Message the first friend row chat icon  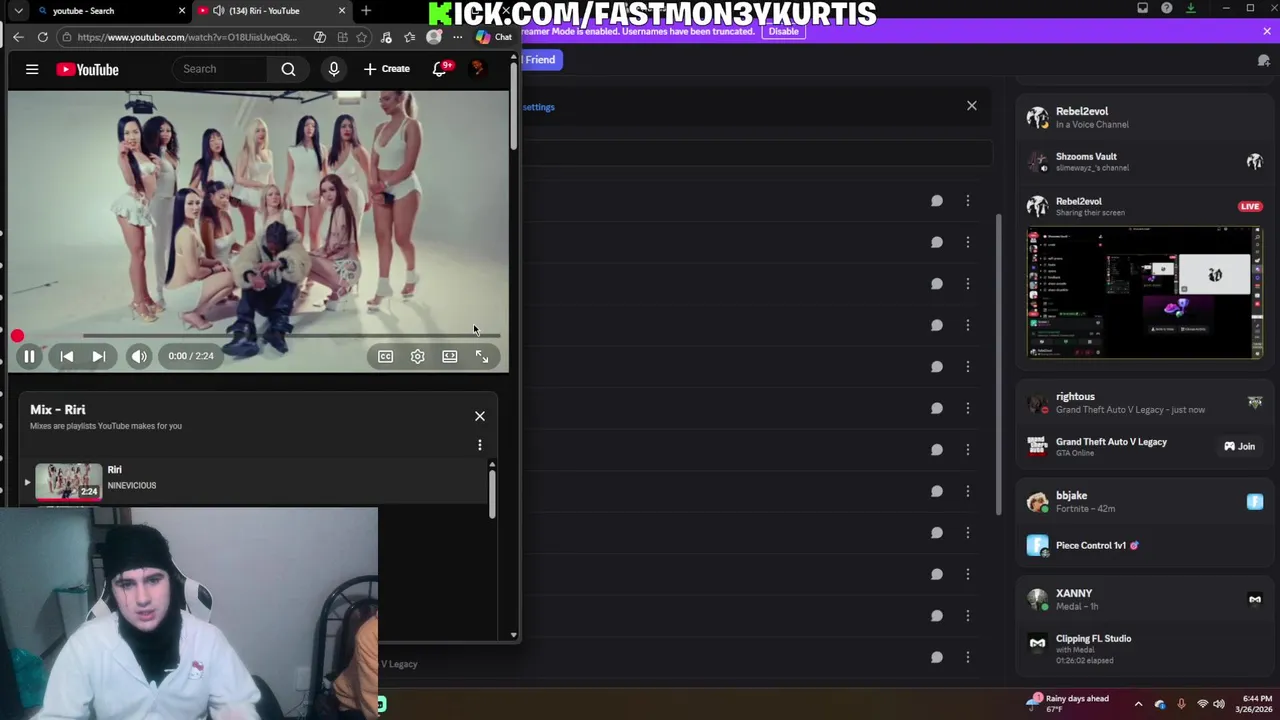(x=937, y=201)
